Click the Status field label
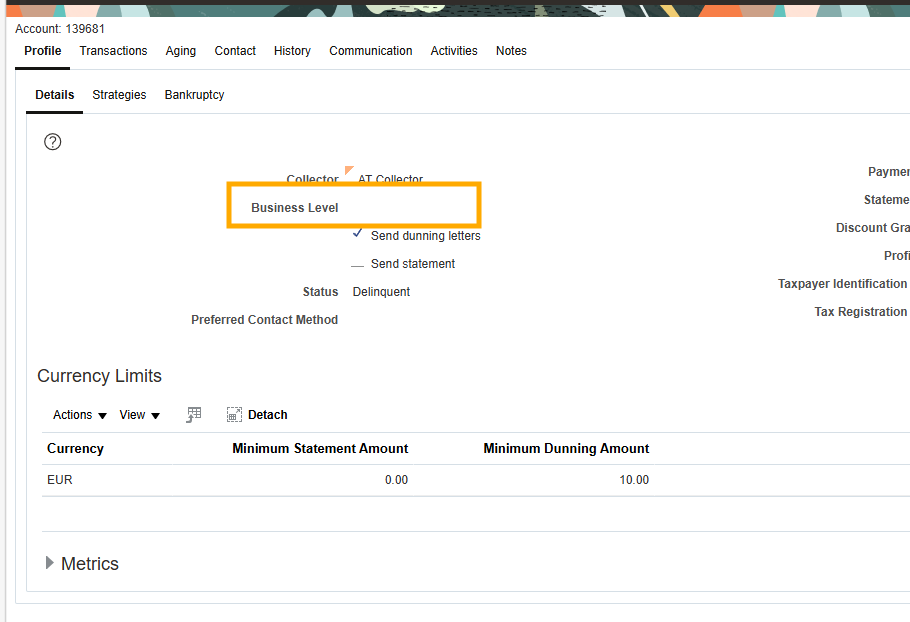910x622 pixels. coord(320,292)
